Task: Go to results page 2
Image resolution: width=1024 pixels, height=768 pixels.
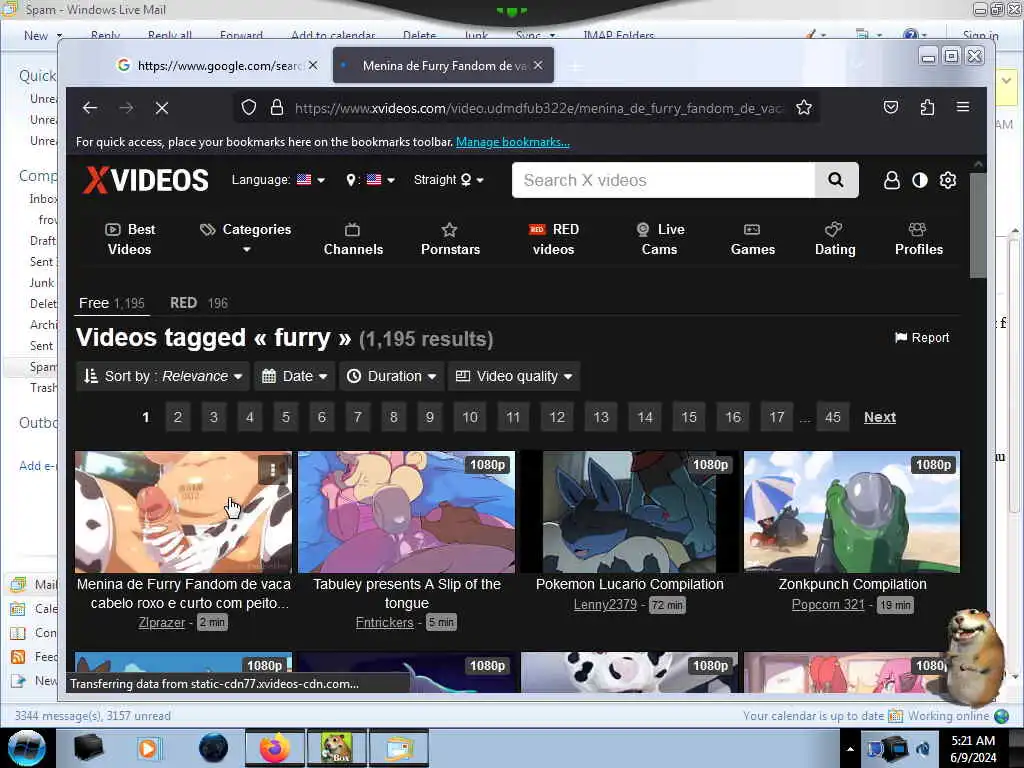Action: pos(178,417)
